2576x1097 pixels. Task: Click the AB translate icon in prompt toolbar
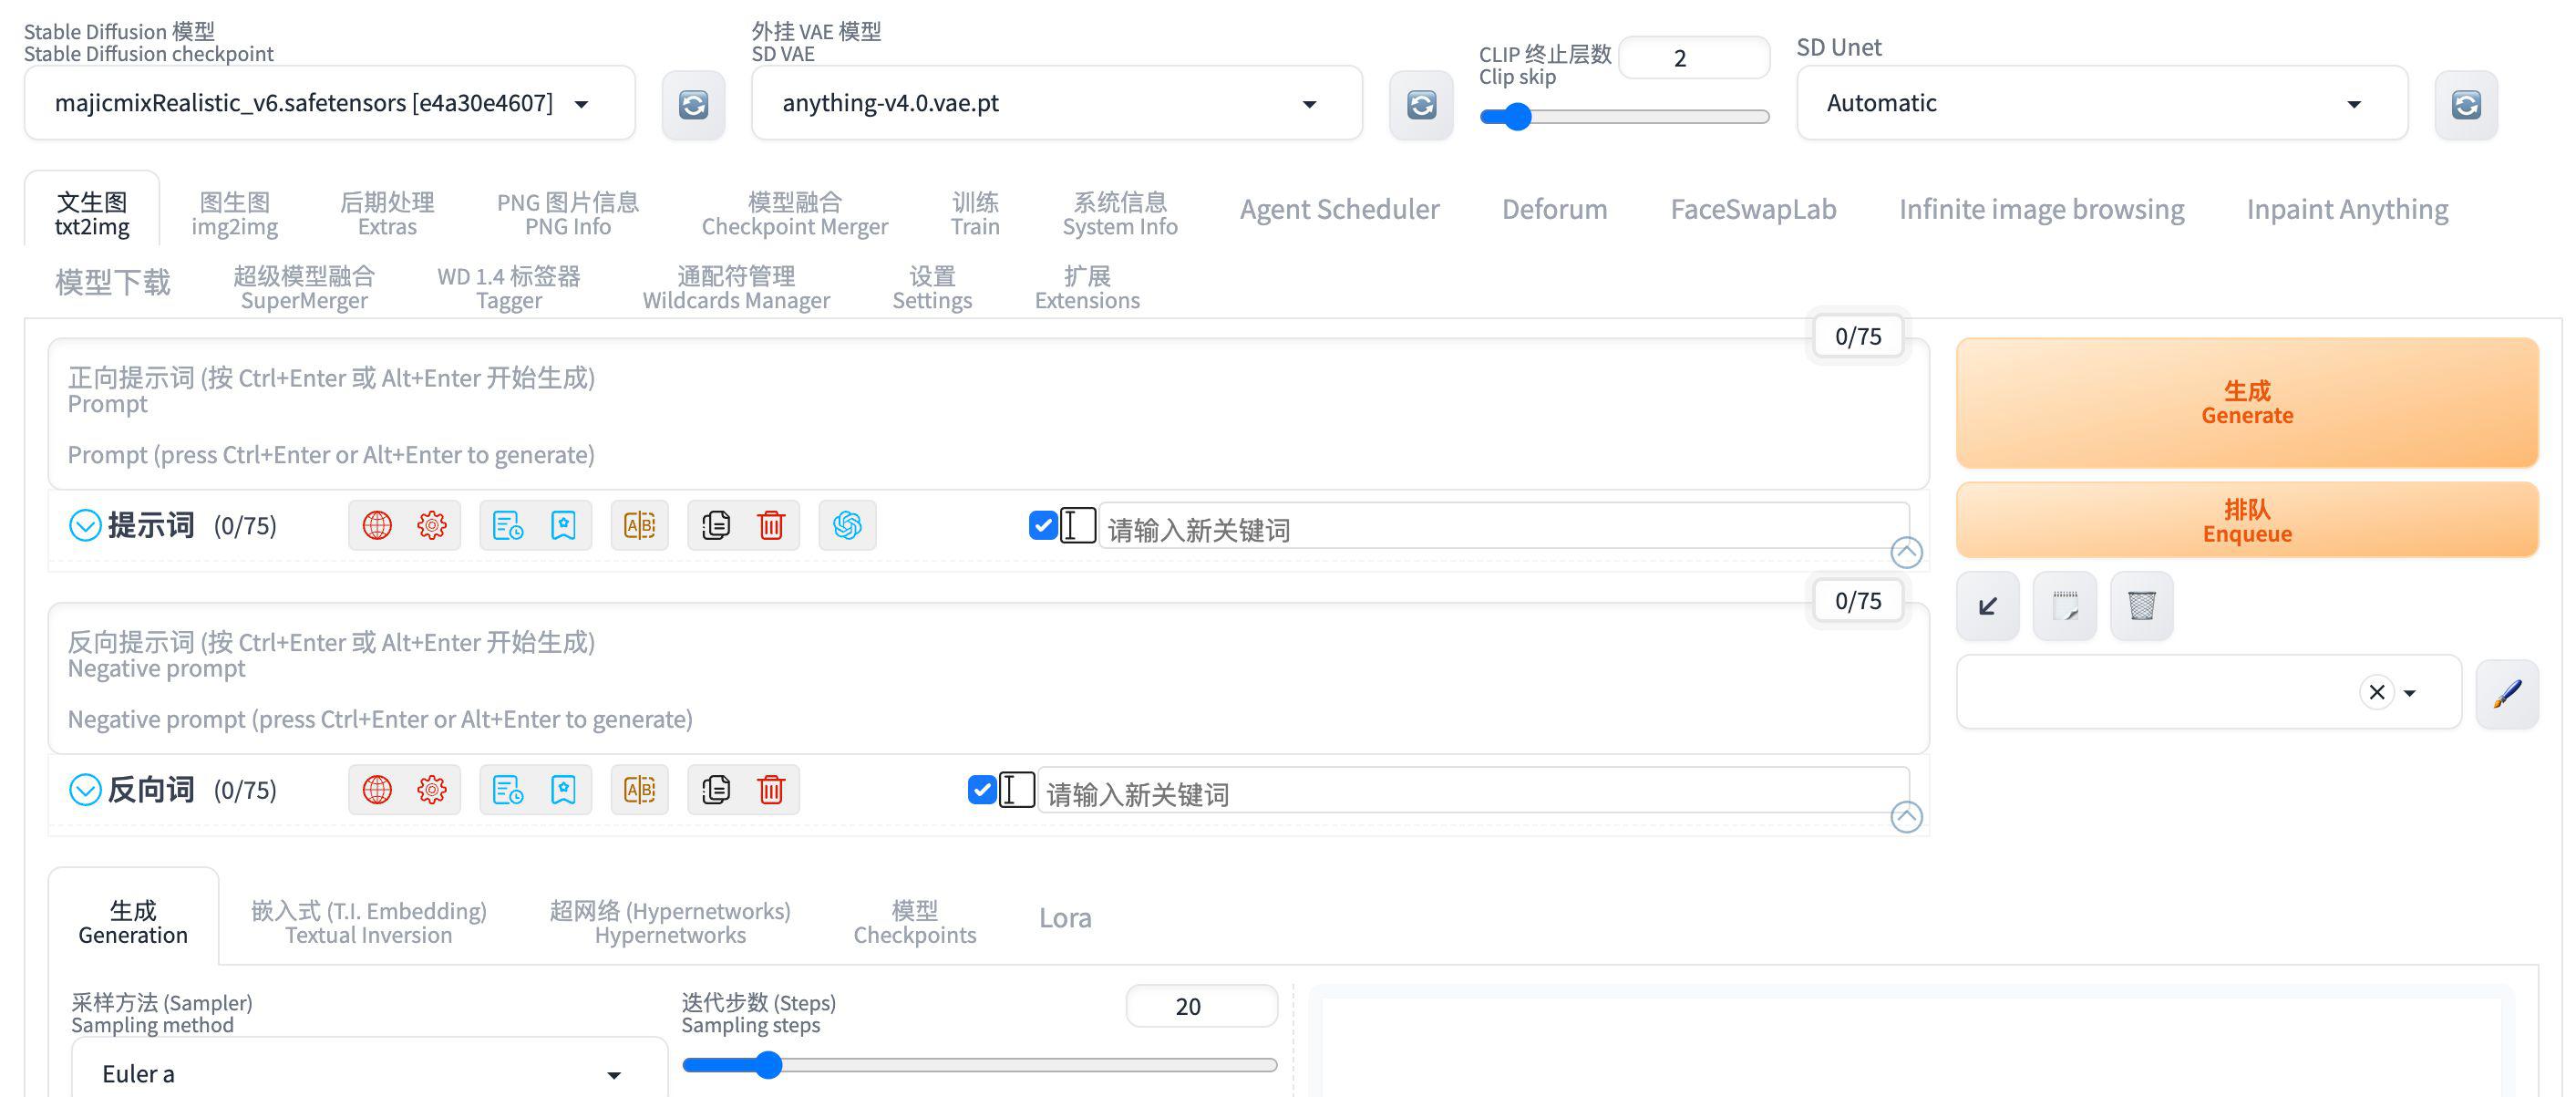(639, 525)
